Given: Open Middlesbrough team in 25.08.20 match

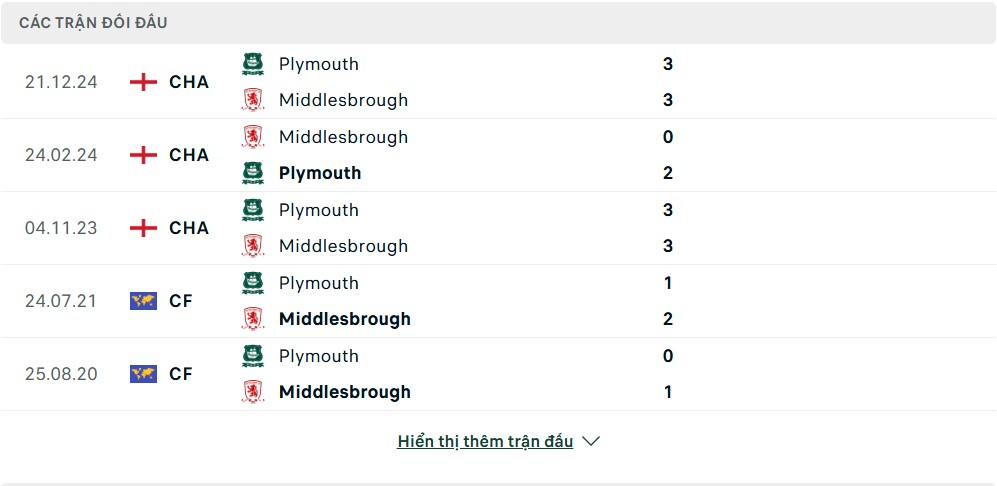Looking at the screenshot, I should tap(345, 392).
